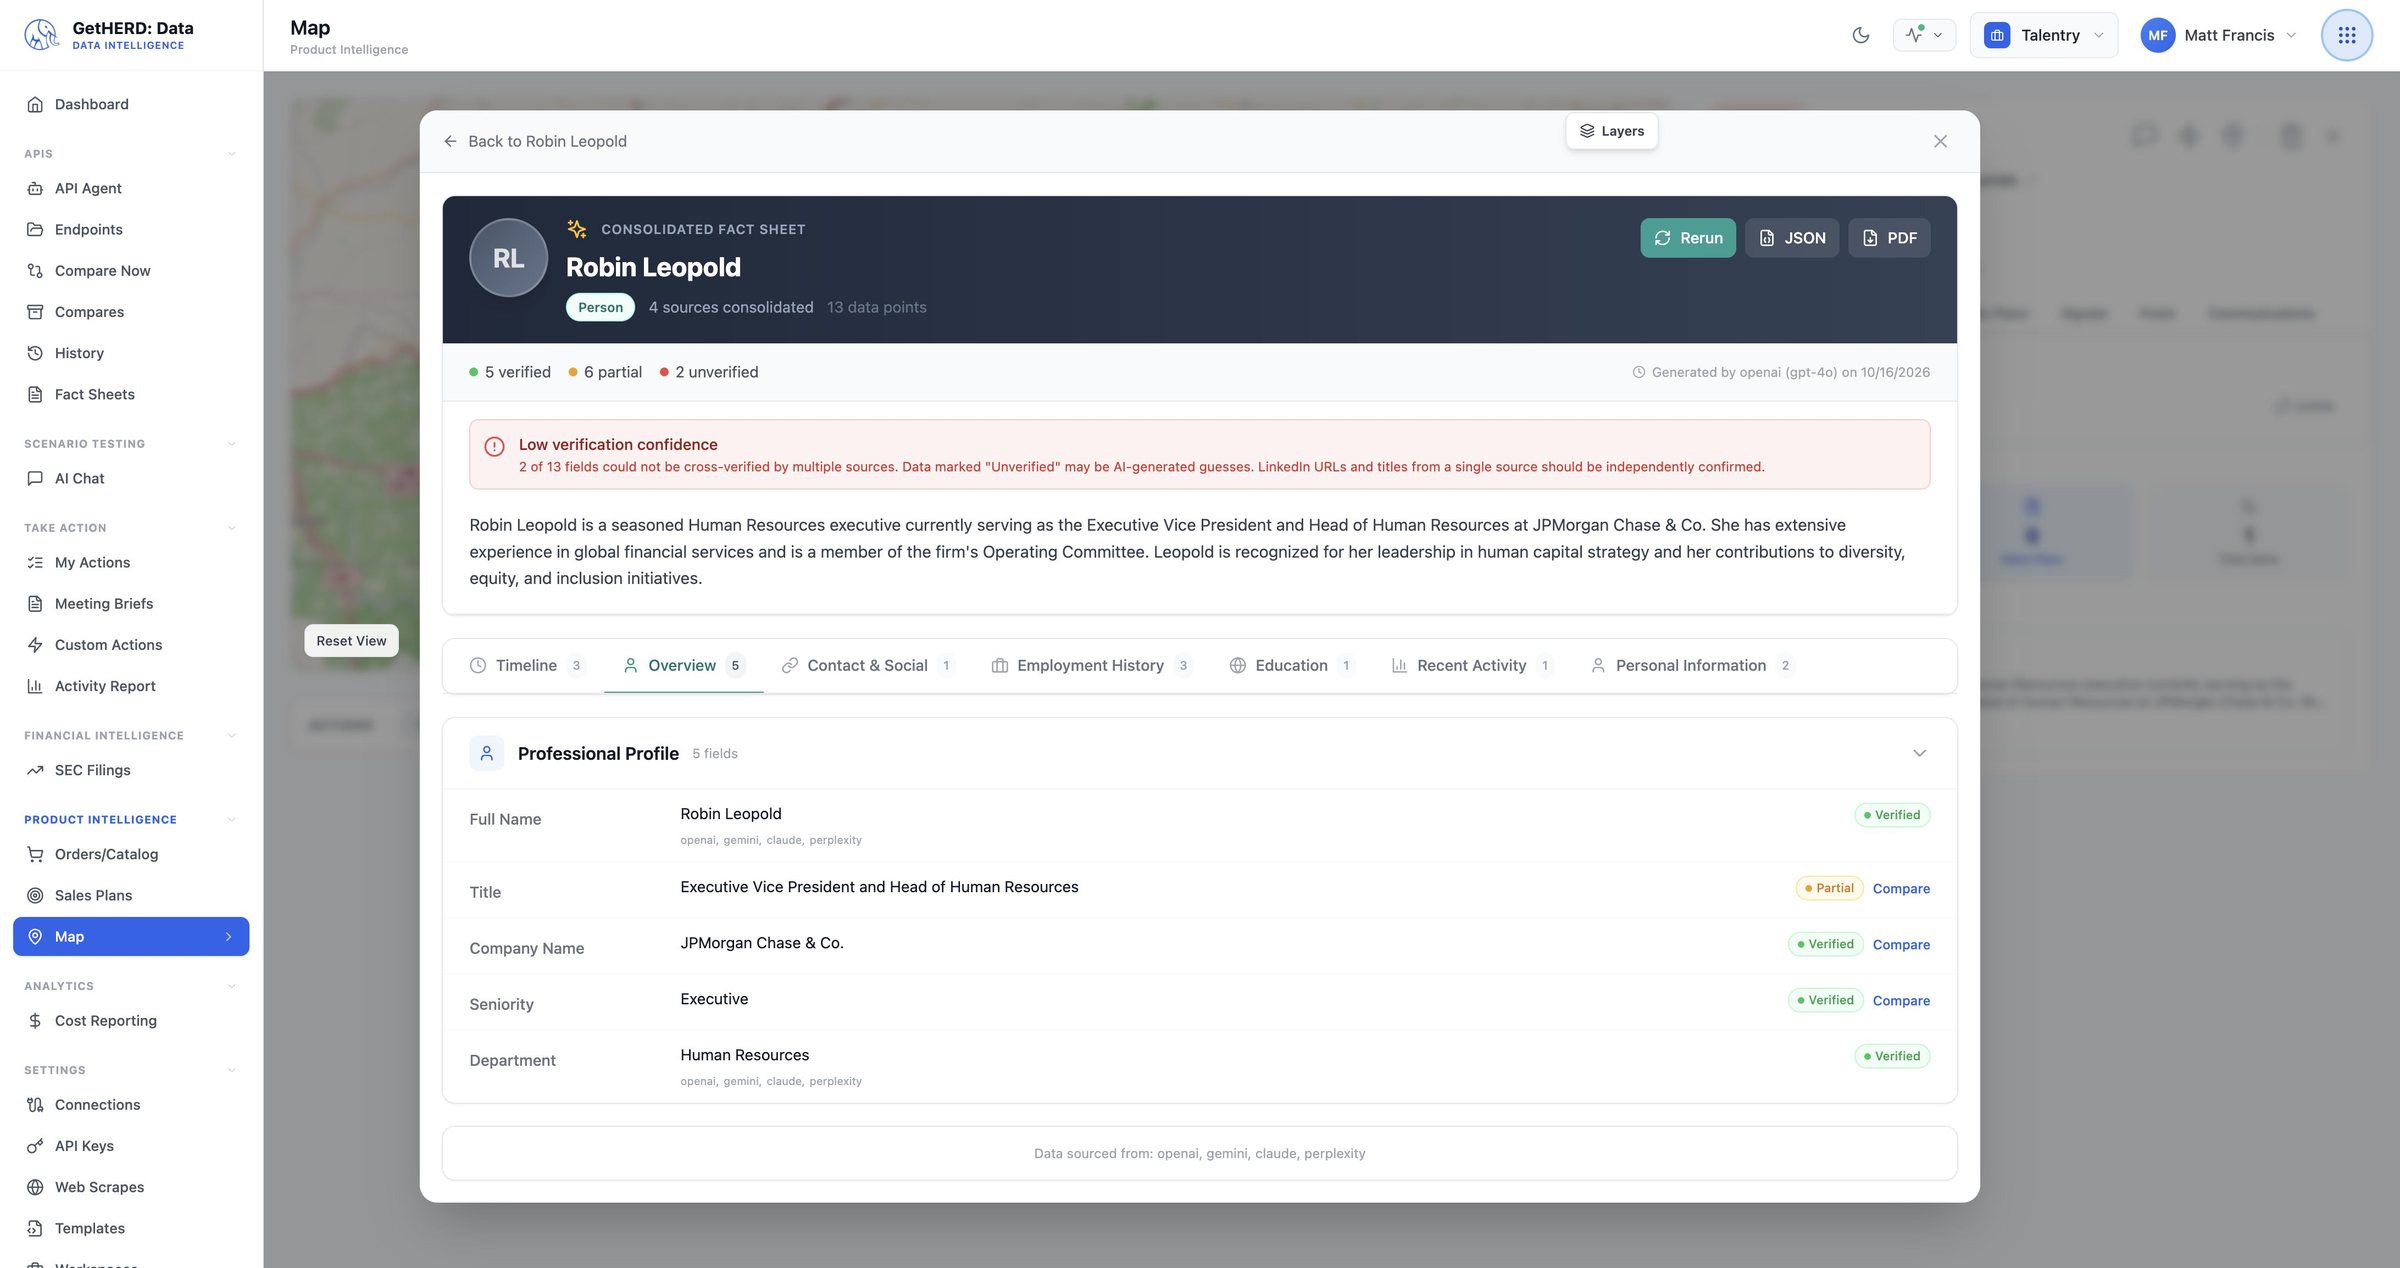This screenshot has height=1268, width=2400.
Task: Open Compare Now in sidebar
Action: (x=131, y=270)
